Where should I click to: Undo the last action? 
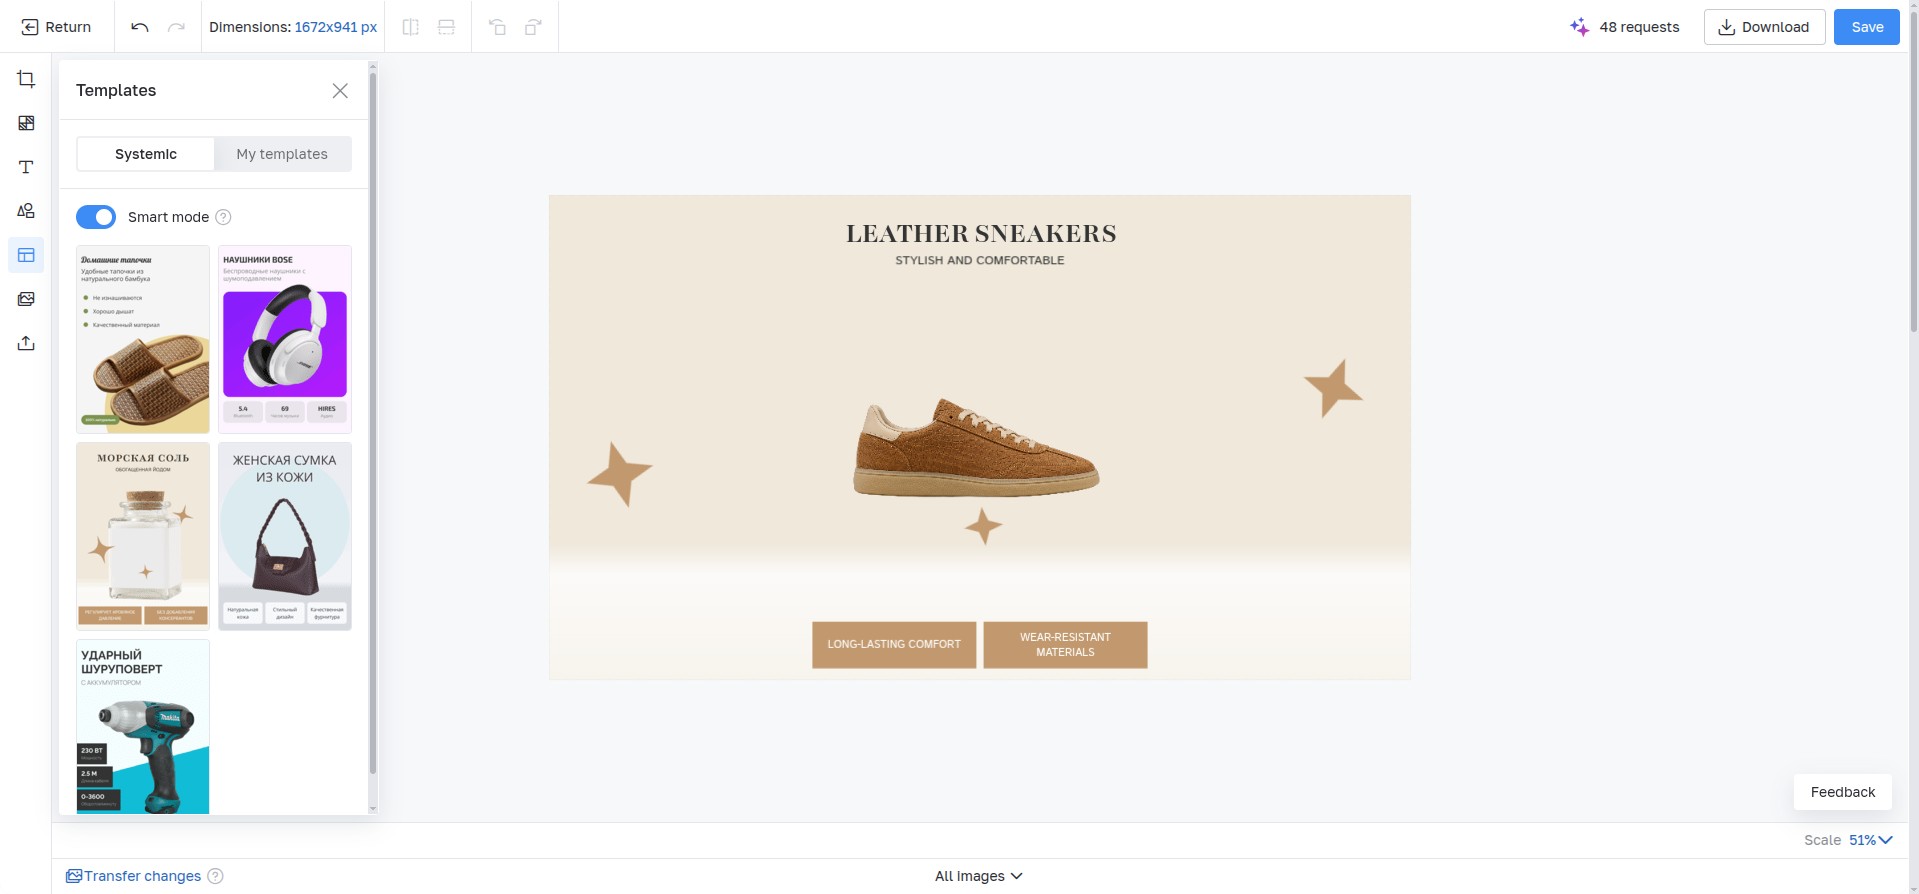click(x=140, y=27)
